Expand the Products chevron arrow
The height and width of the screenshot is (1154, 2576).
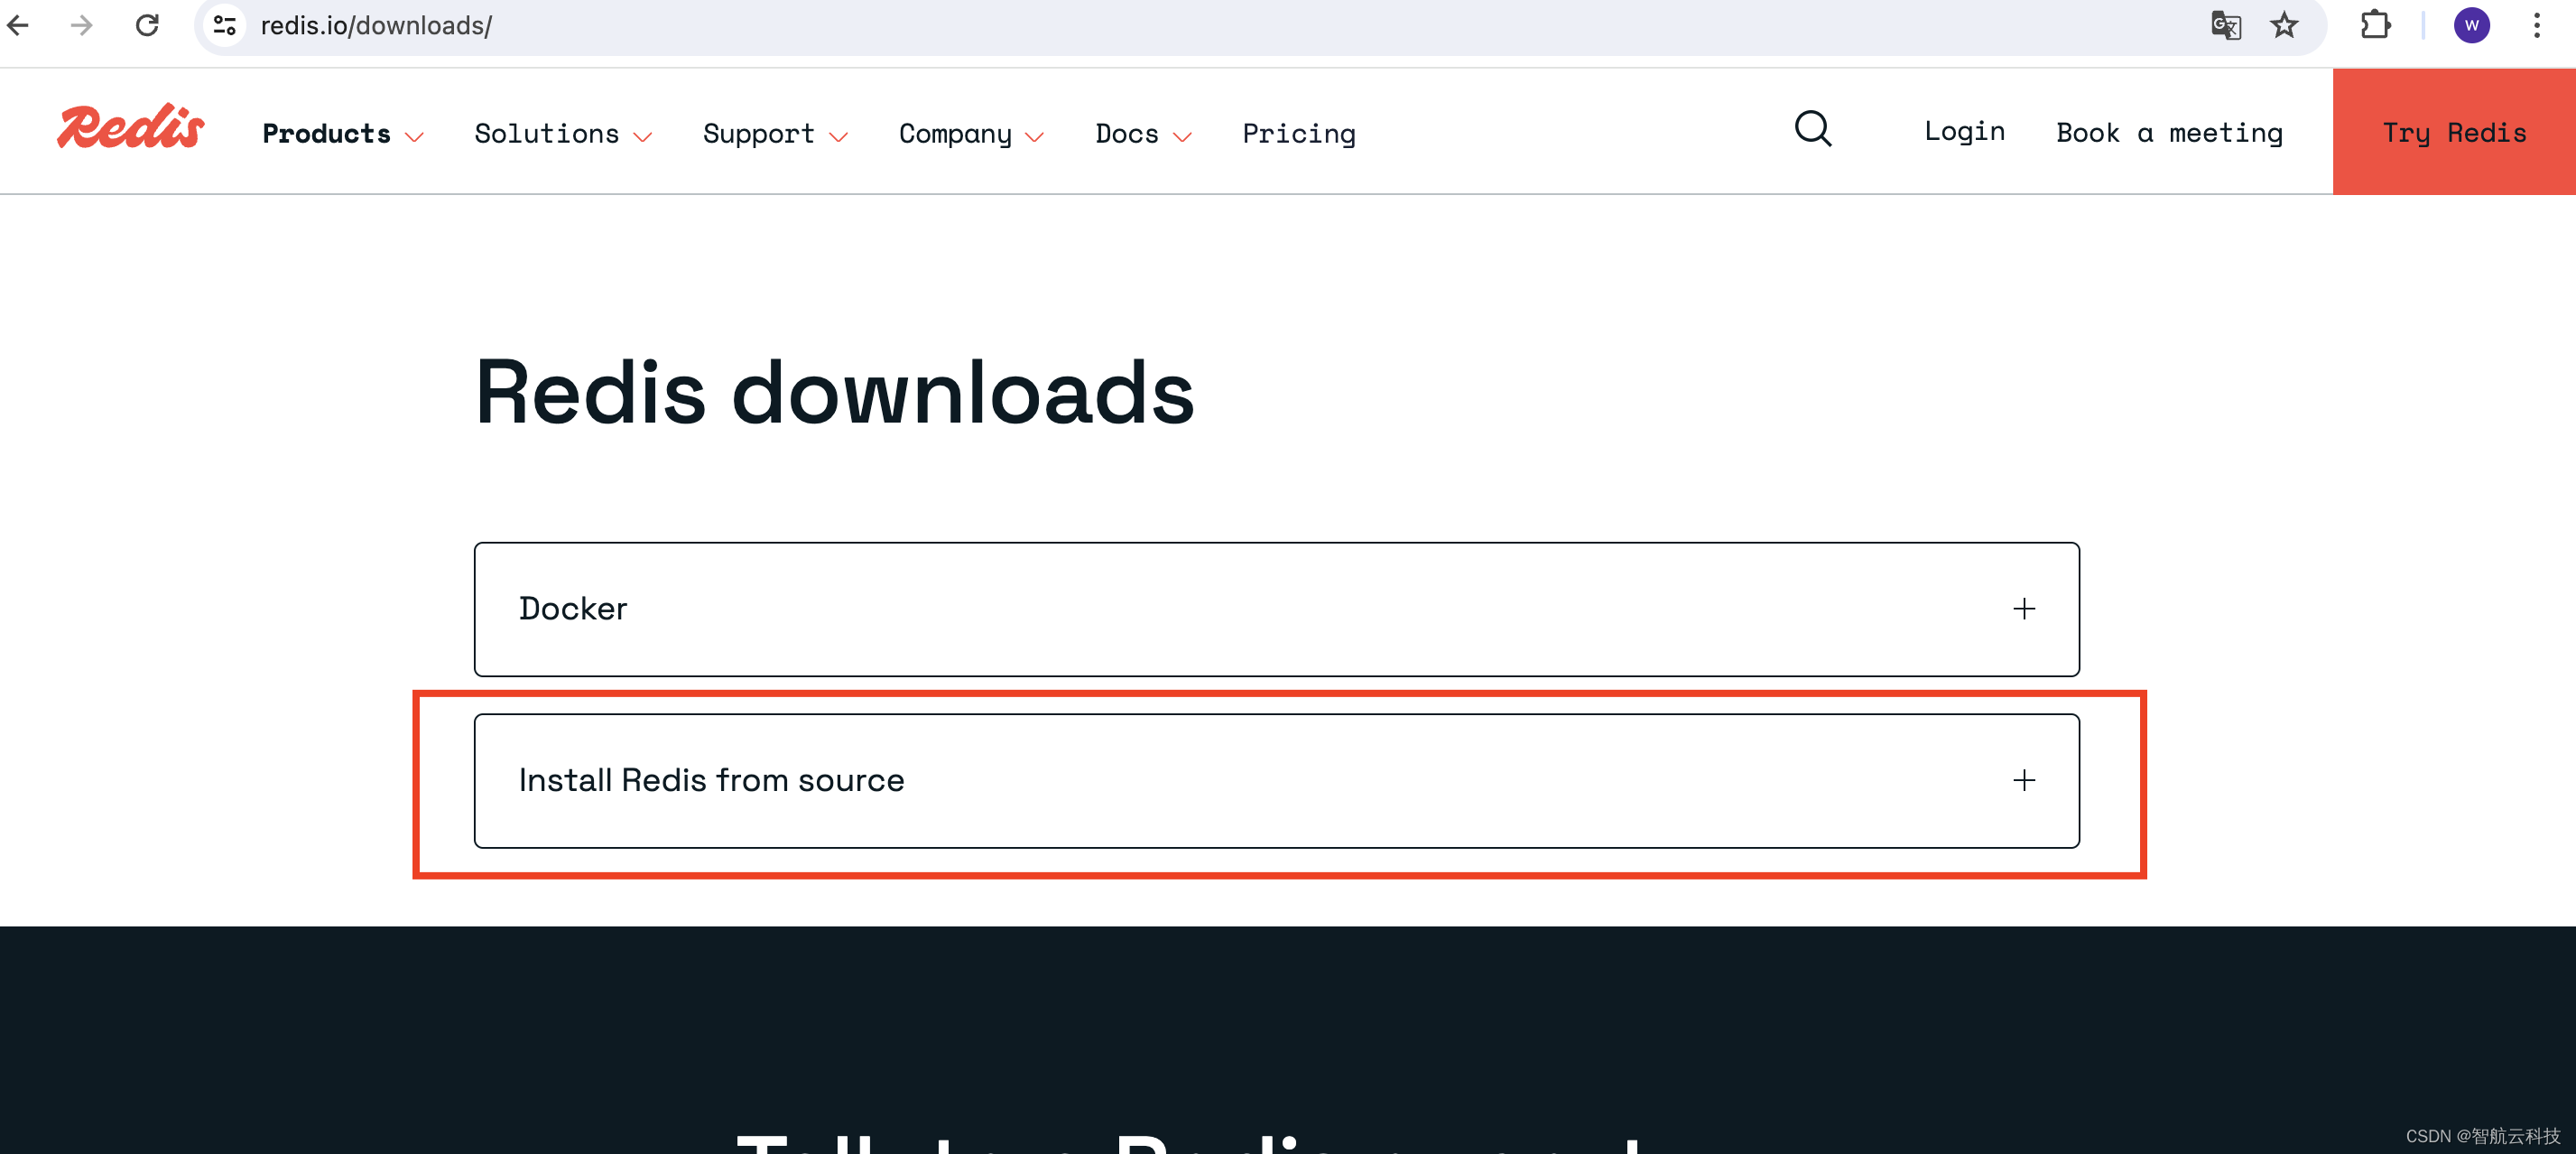point(414,137)
